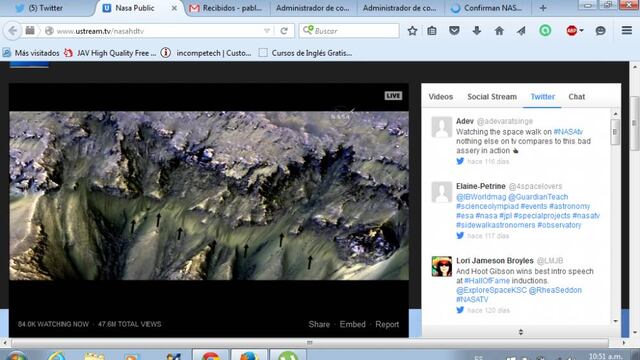Open the bookmarks list clipboard icon
Screen dimensions: 640x360
coord(432,31)
